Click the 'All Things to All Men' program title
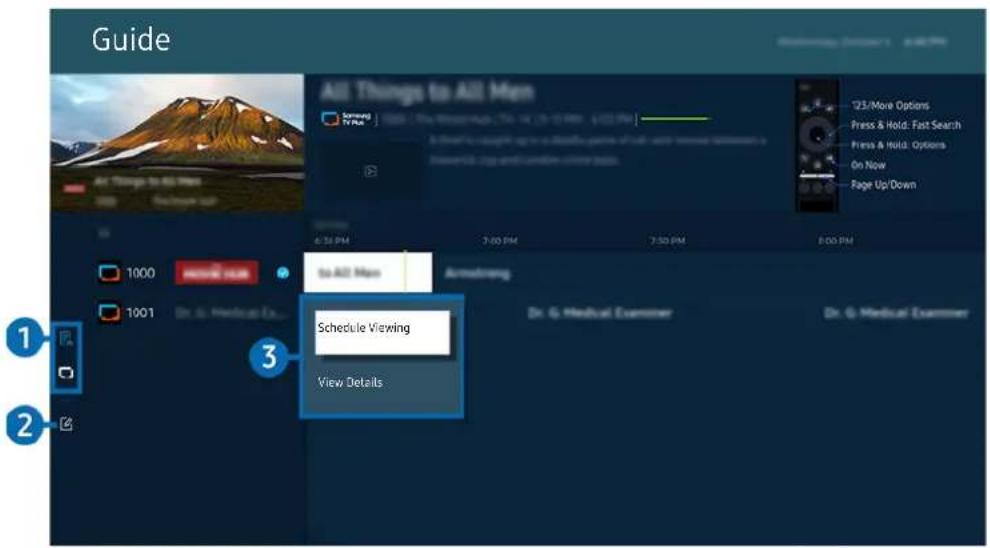 pos(427,92)
